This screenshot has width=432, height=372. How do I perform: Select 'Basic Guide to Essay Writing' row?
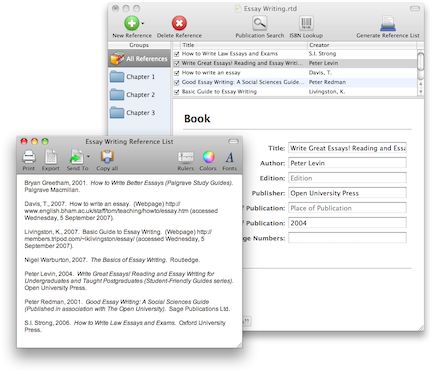(x=295, y=92)
